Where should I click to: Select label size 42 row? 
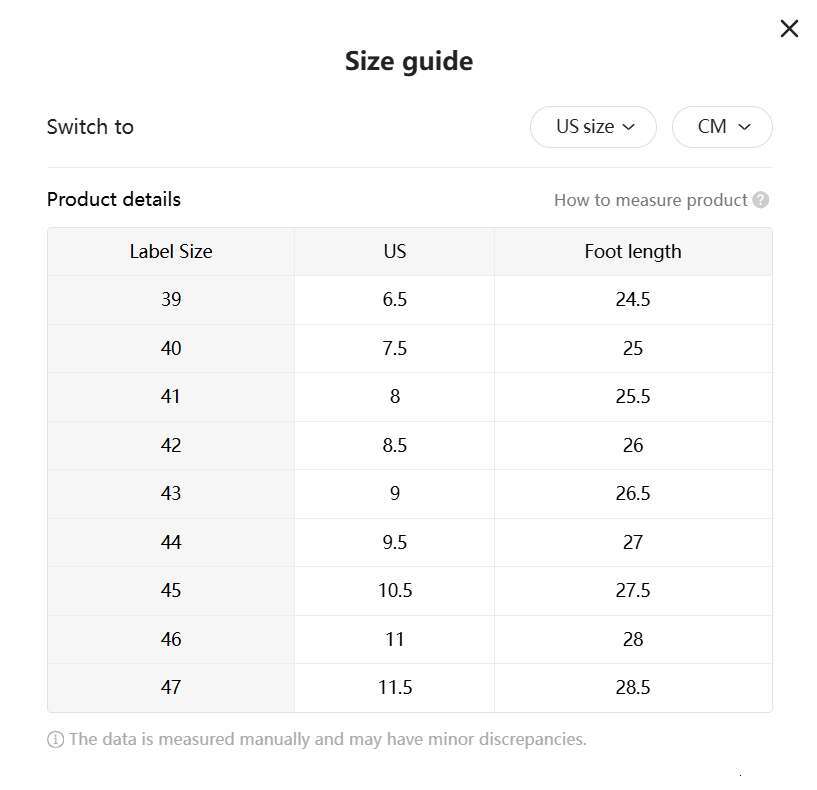(x=170, y=445)
